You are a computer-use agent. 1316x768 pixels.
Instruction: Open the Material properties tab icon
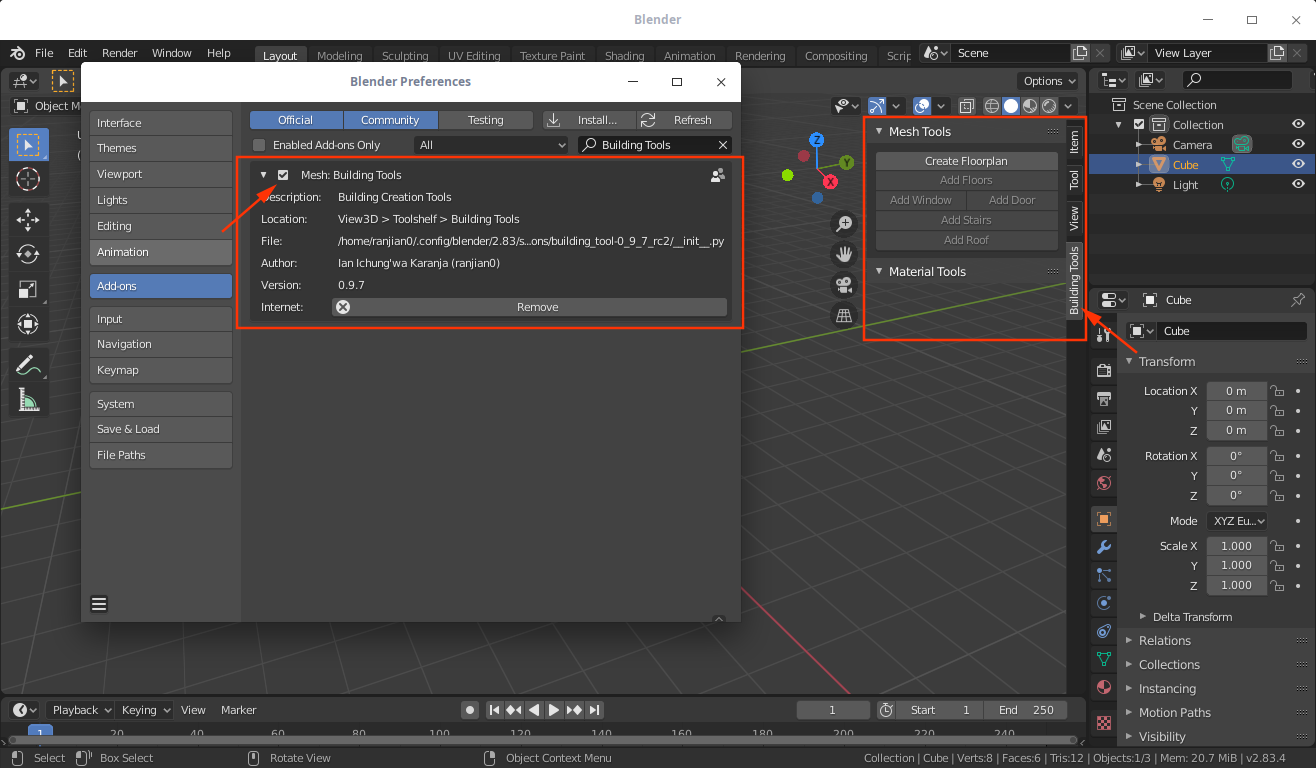(1104, 687)
